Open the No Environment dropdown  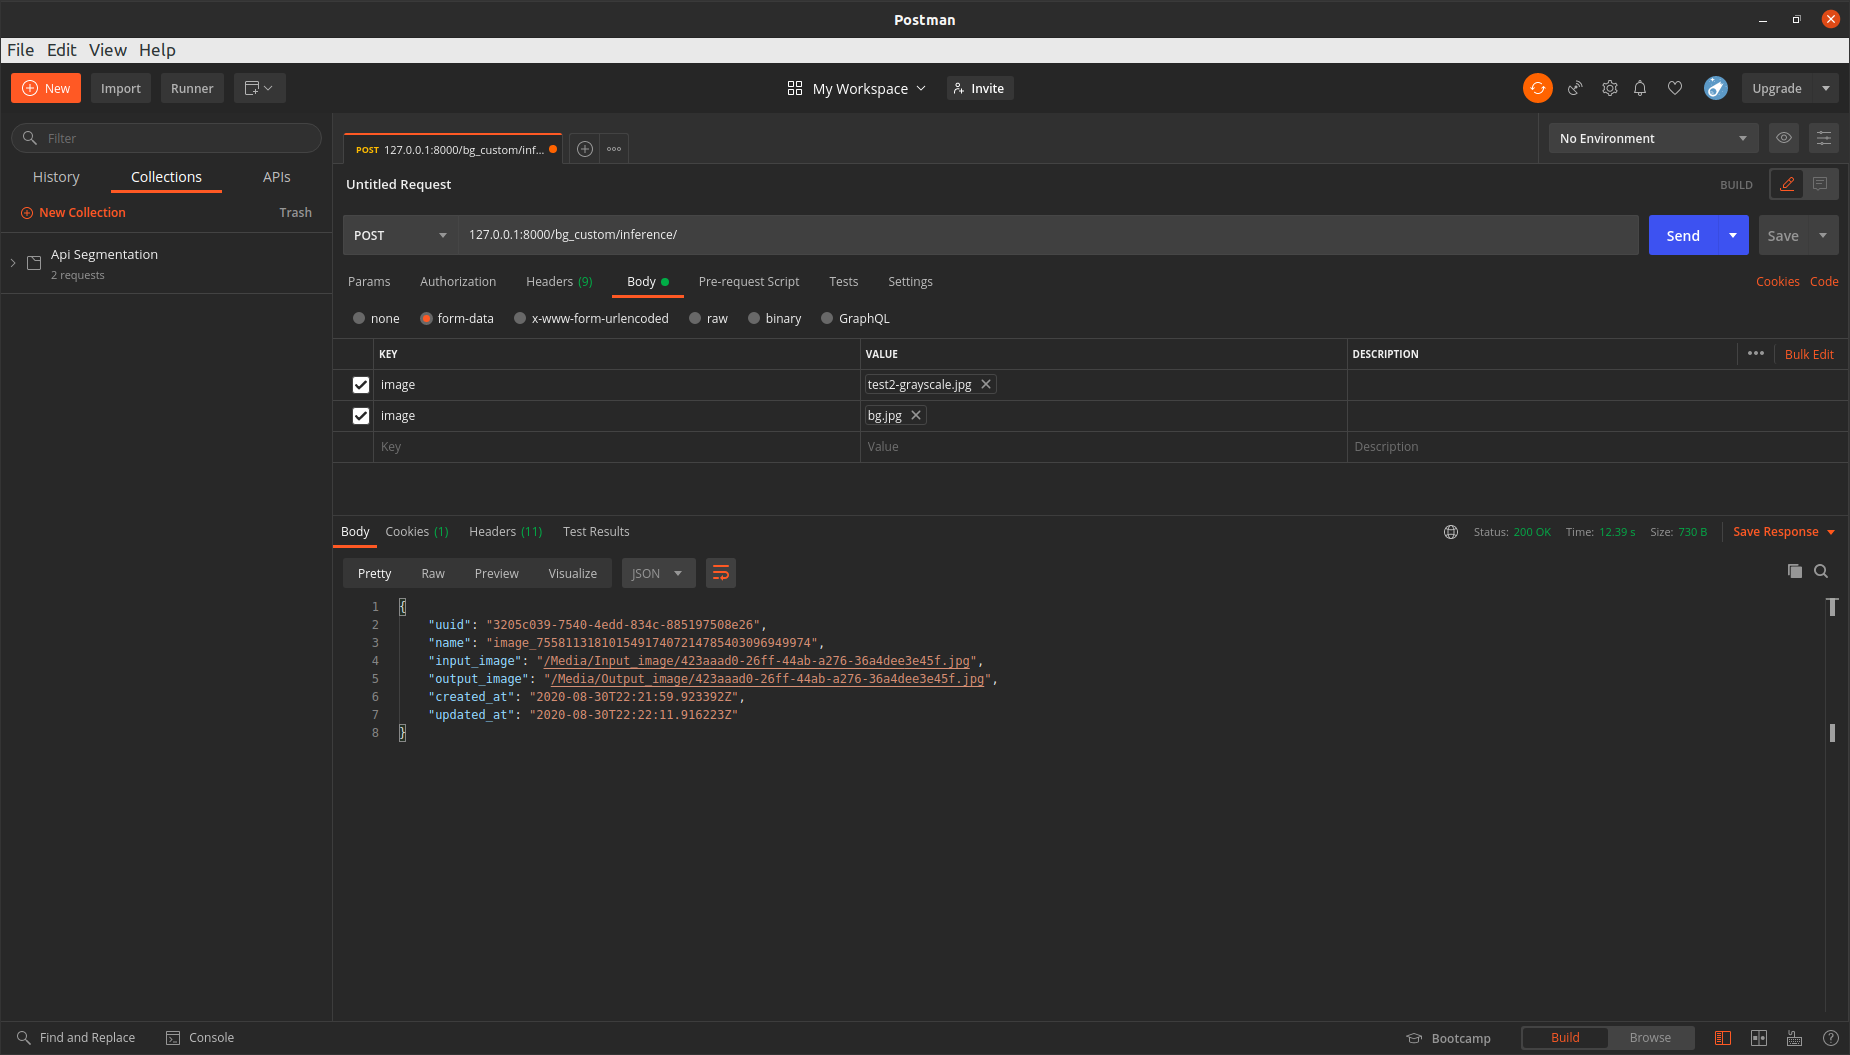[x=1653, y=138]
